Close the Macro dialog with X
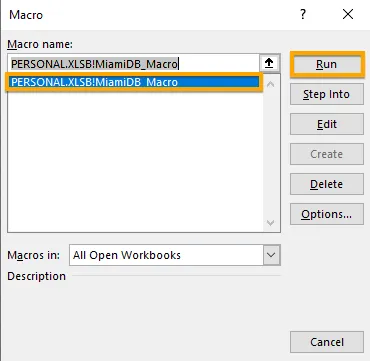Screen dimensions: 370x361 348,14
